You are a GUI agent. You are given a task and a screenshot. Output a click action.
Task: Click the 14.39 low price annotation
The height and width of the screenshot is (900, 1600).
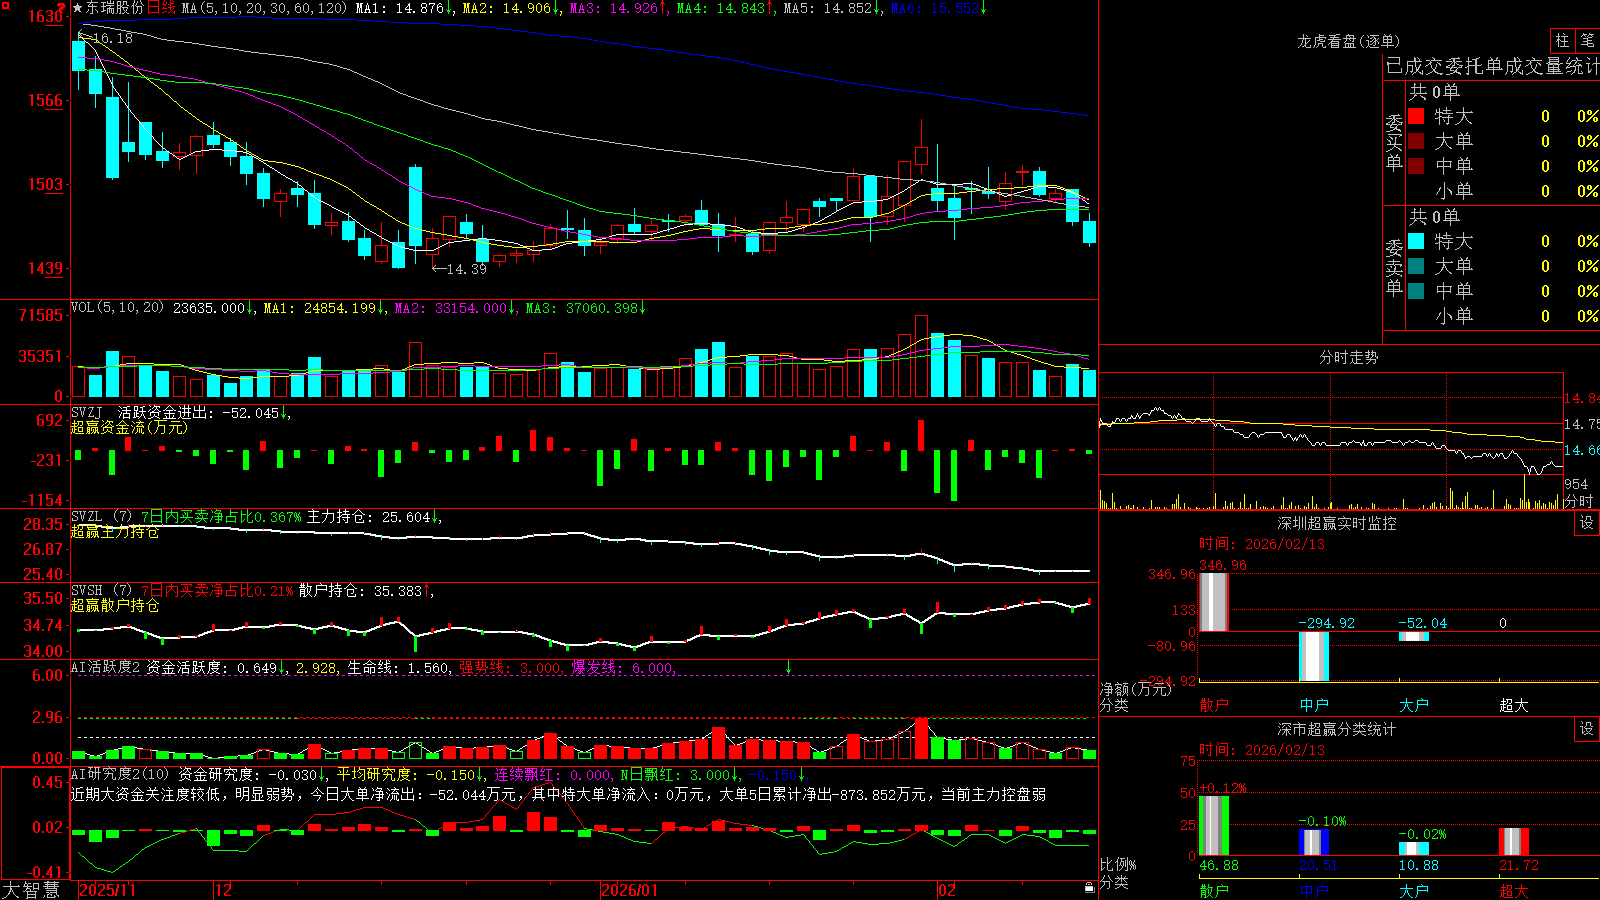pyautogui.click(x=466, y=269)
